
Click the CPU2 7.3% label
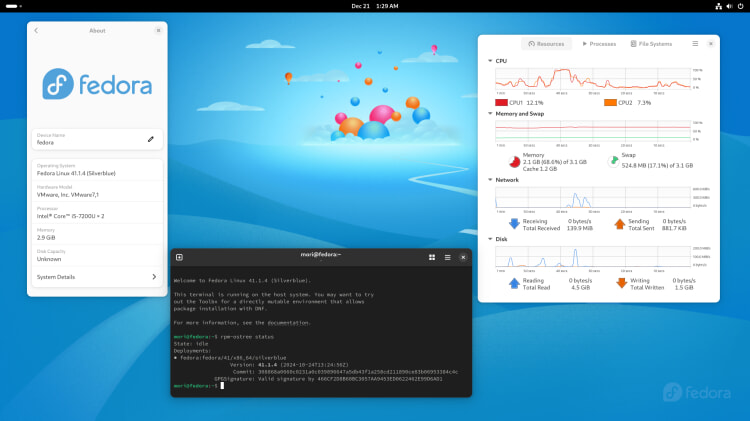point(635,103)
